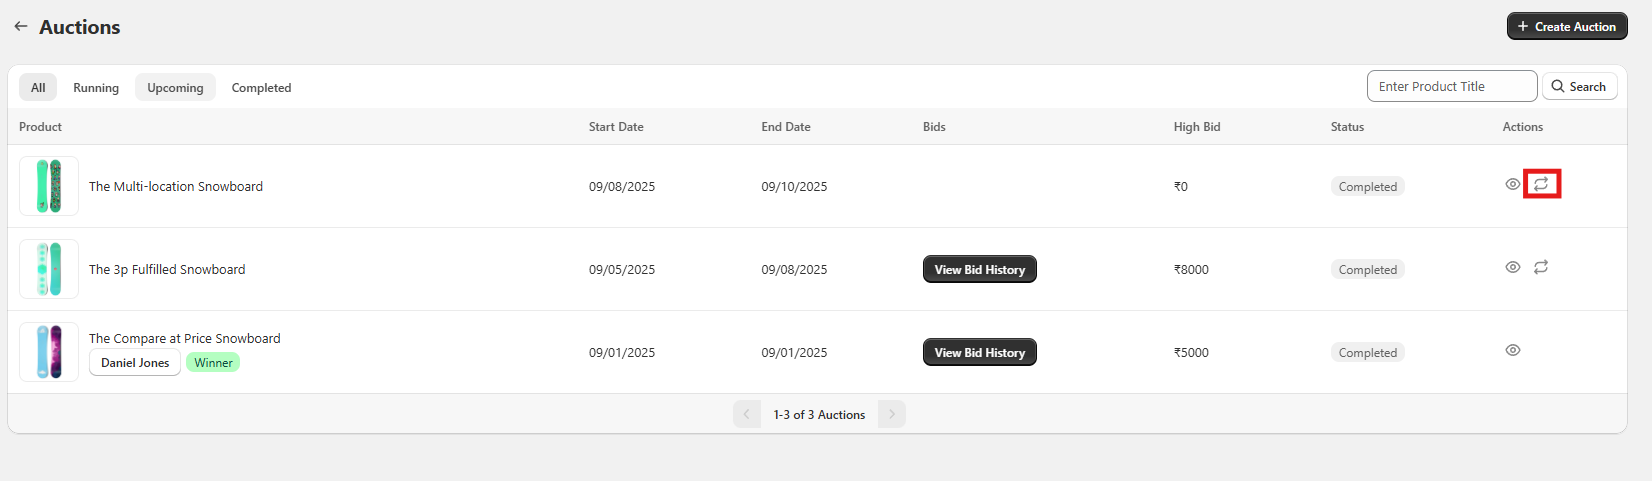The width and height of the screenshot is (1652, 481).
Task: View details of 3p Fulfilled Snowboard auction
Action: 1512,267
